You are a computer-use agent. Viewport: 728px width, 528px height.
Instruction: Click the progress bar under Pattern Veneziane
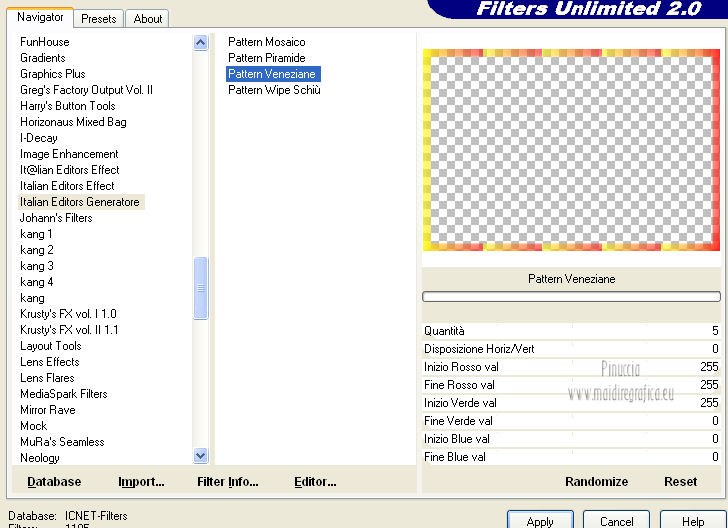point(572,296)
